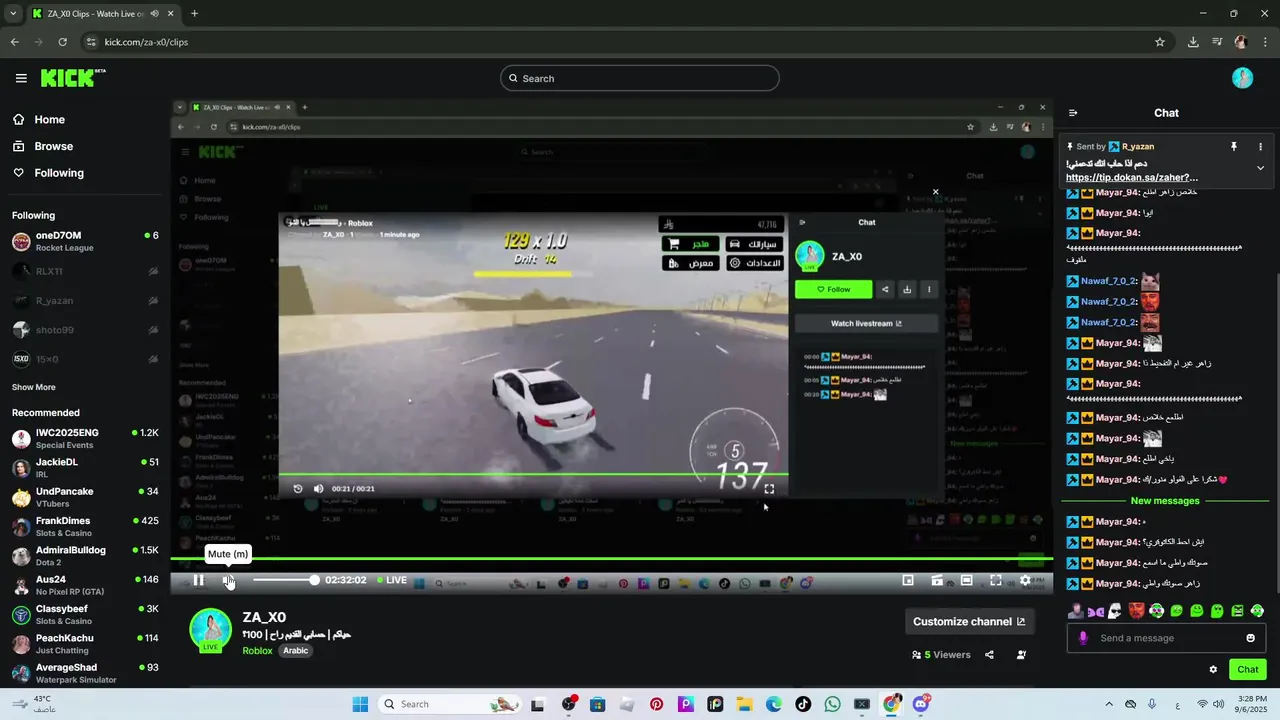Adjust the stream volume slider
Screen dimensions: 1280x720
[285, 580]
